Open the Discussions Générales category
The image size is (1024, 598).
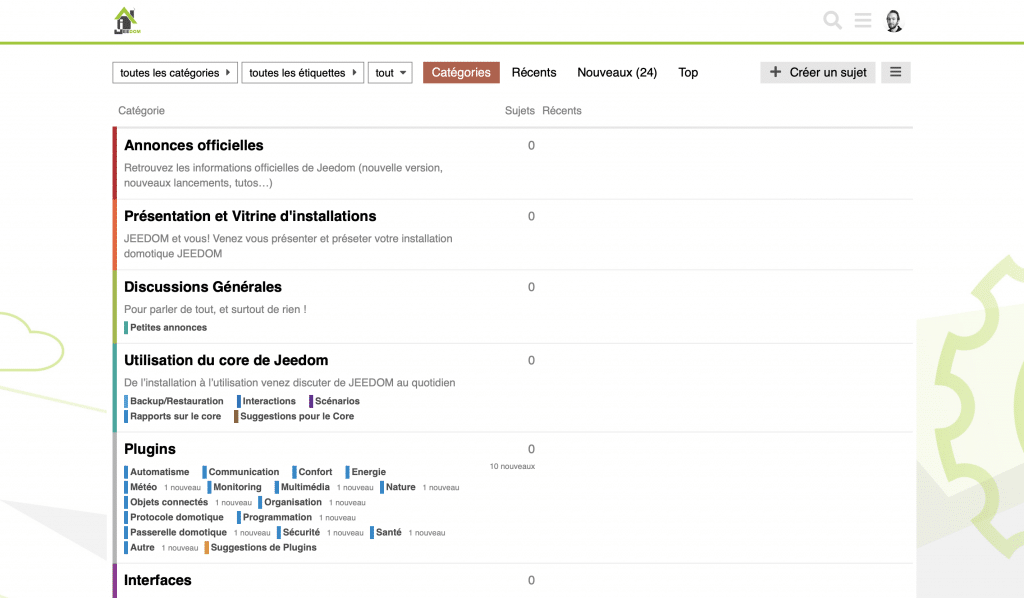(x=203, y=287)
